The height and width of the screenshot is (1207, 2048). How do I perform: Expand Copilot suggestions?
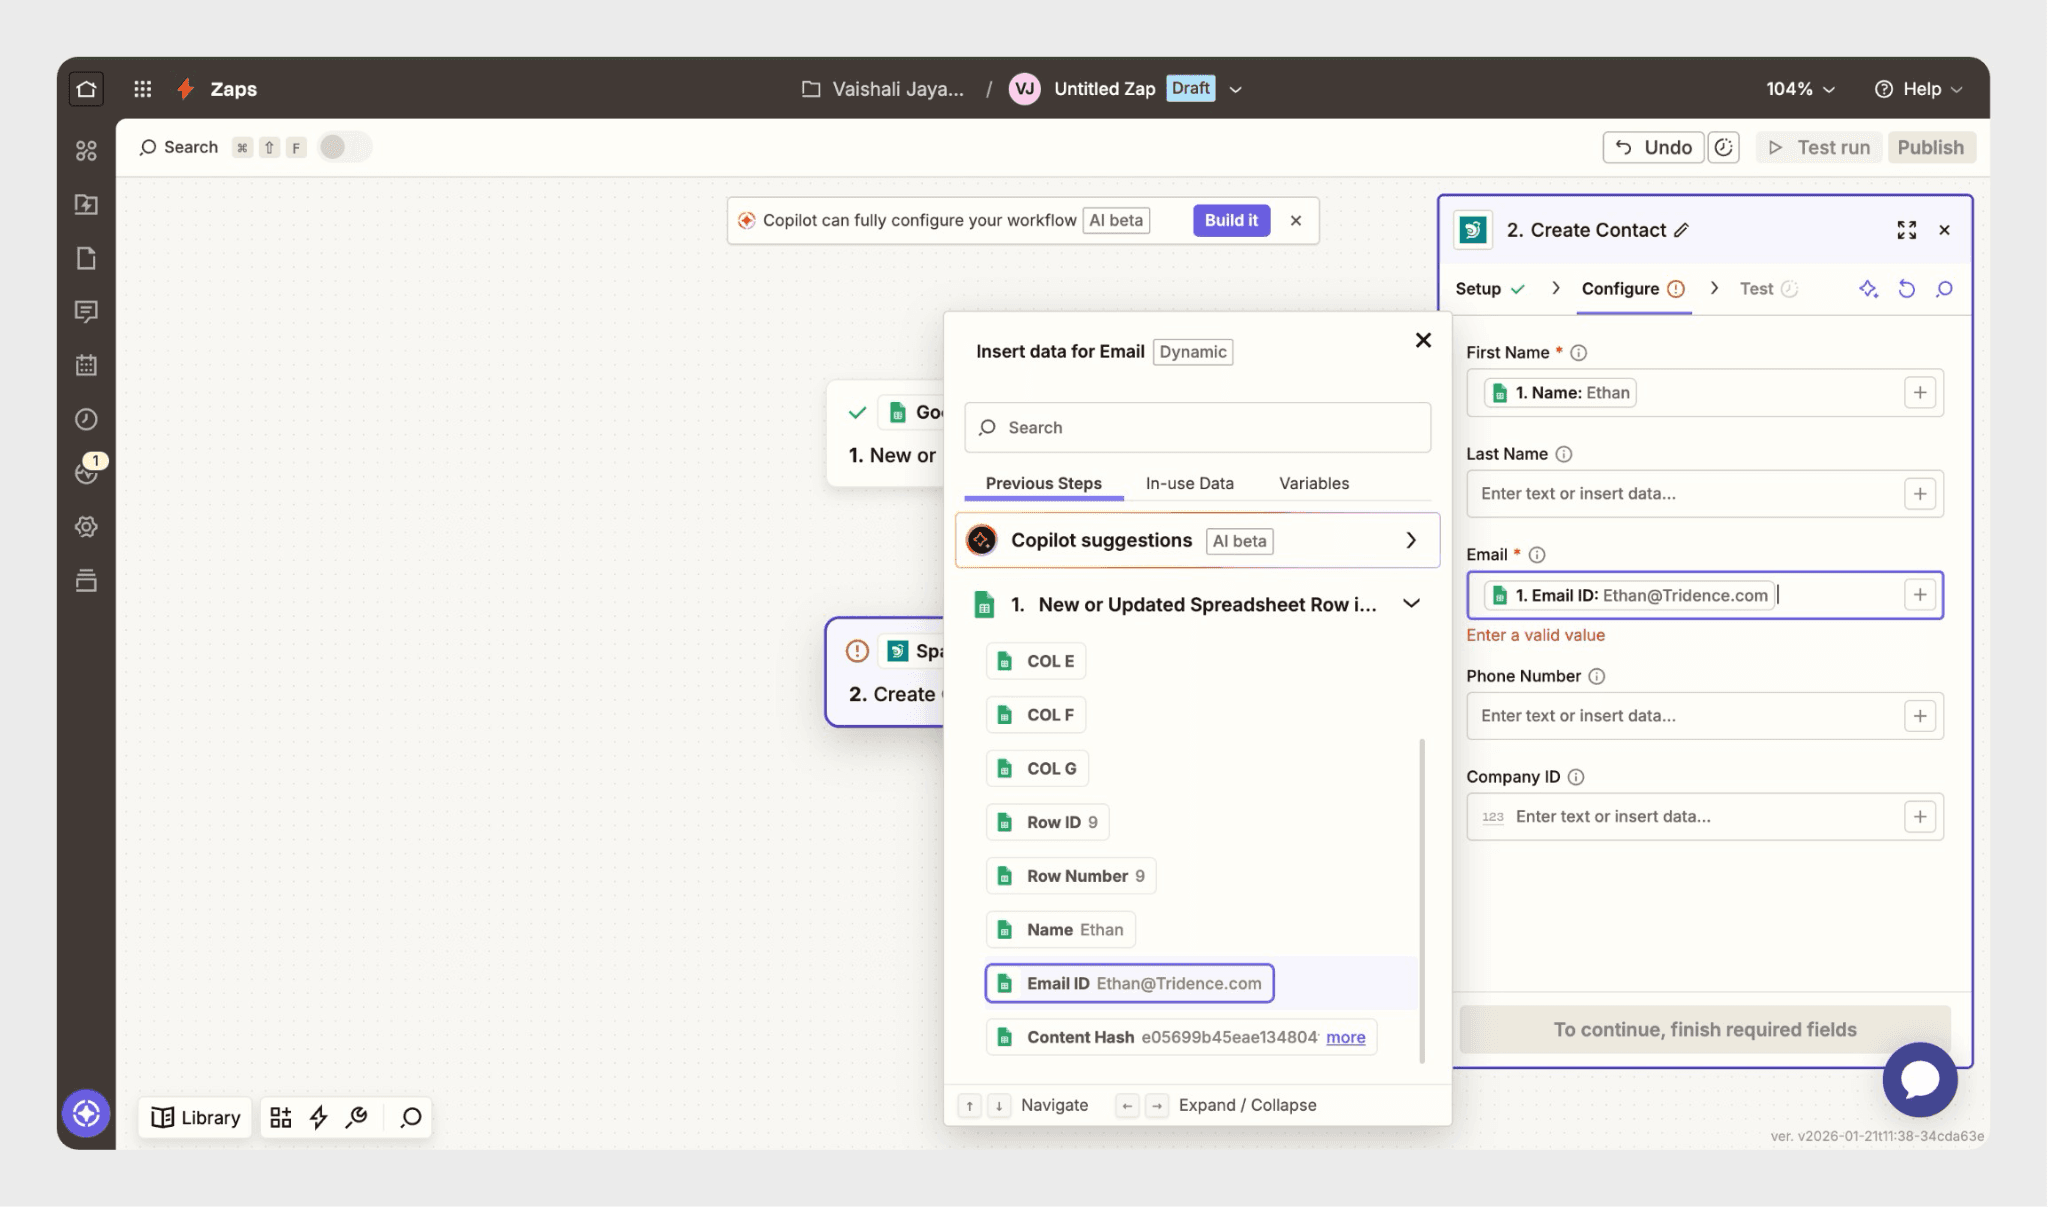(x=1410, y=540)
